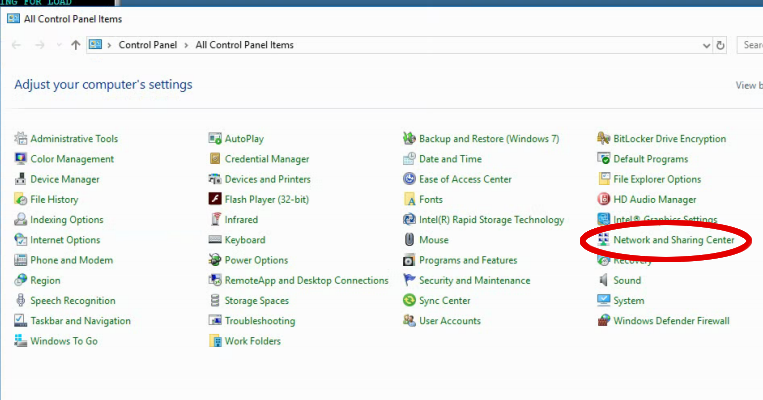Screen dimensions: 763x400
Task: Click the Troubleshooting link
Action: tap(260, 321)
